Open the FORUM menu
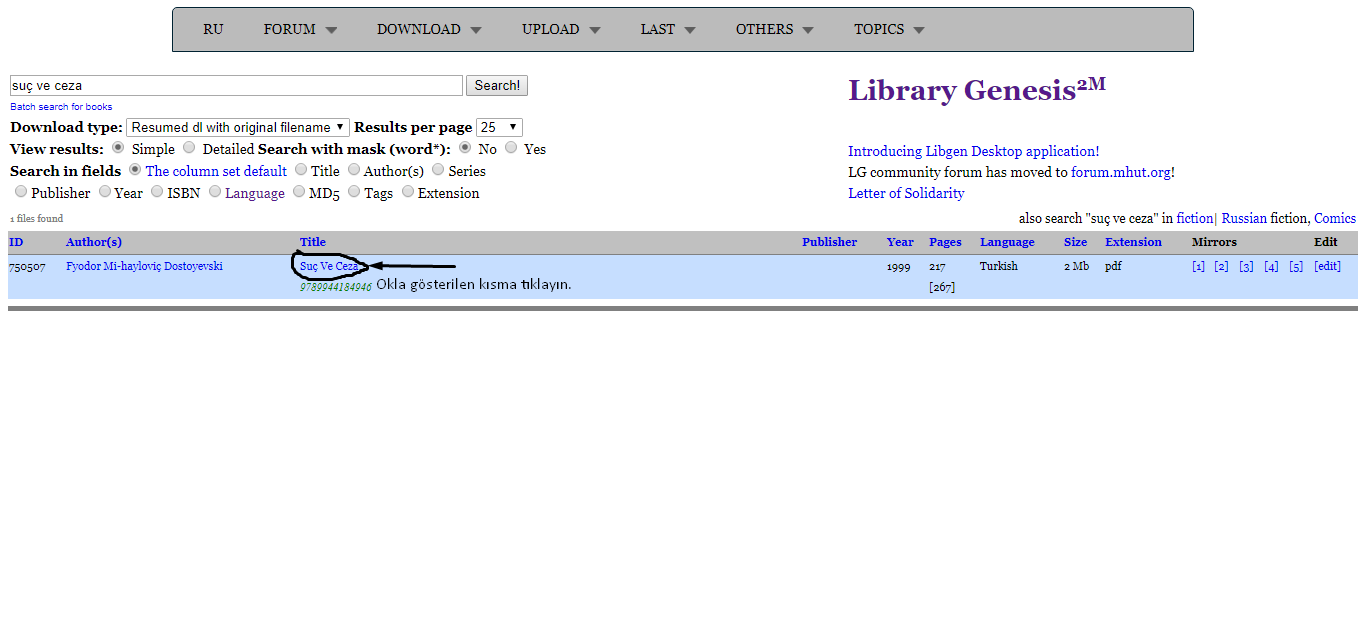 coord(300,29)
